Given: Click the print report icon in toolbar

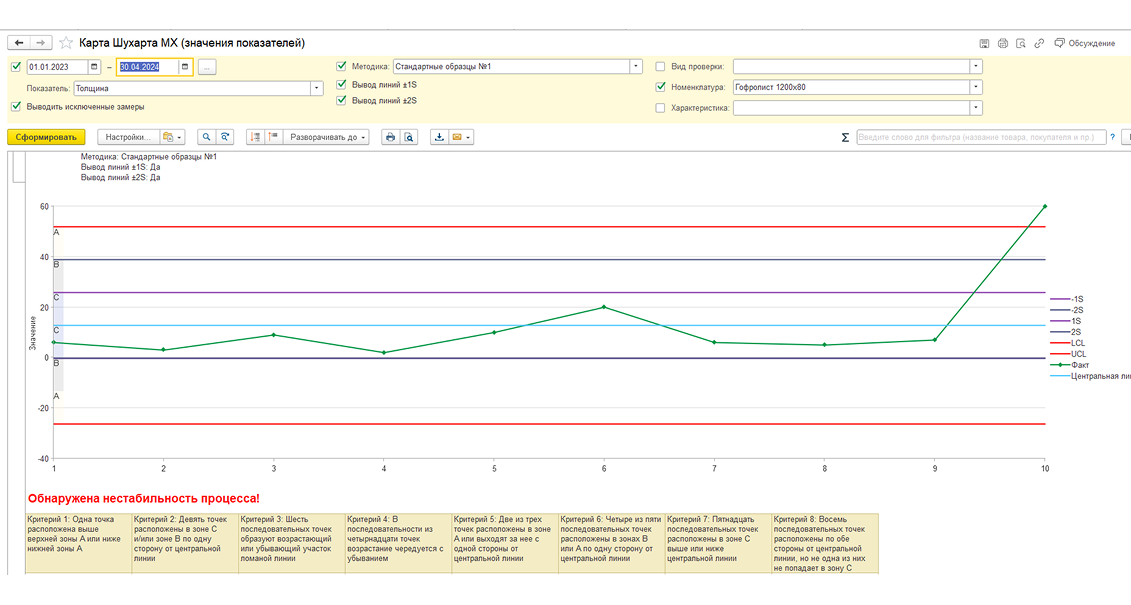Looking at the screenshot, I should coord(390,137).
